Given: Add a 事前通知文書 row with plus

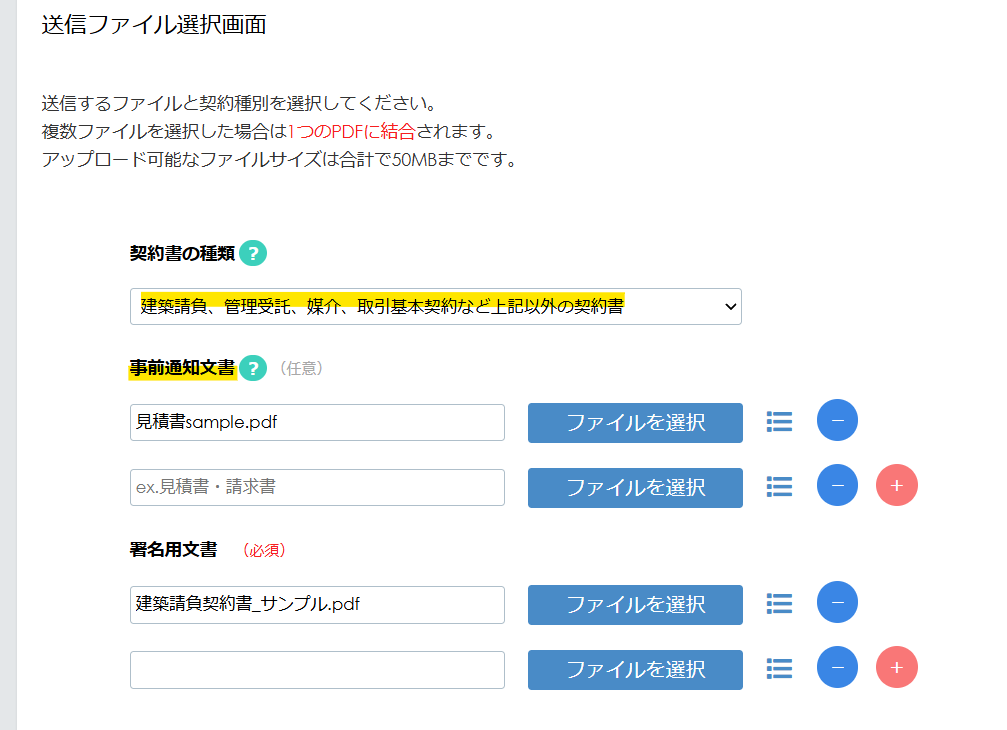Looking at the screenshot, I should click(x=897, y=485).
